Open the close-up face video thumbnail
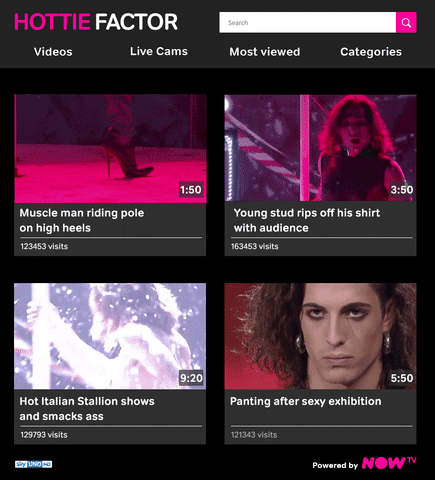The height and width of the screenshot is (480, 435). (320, 336)
